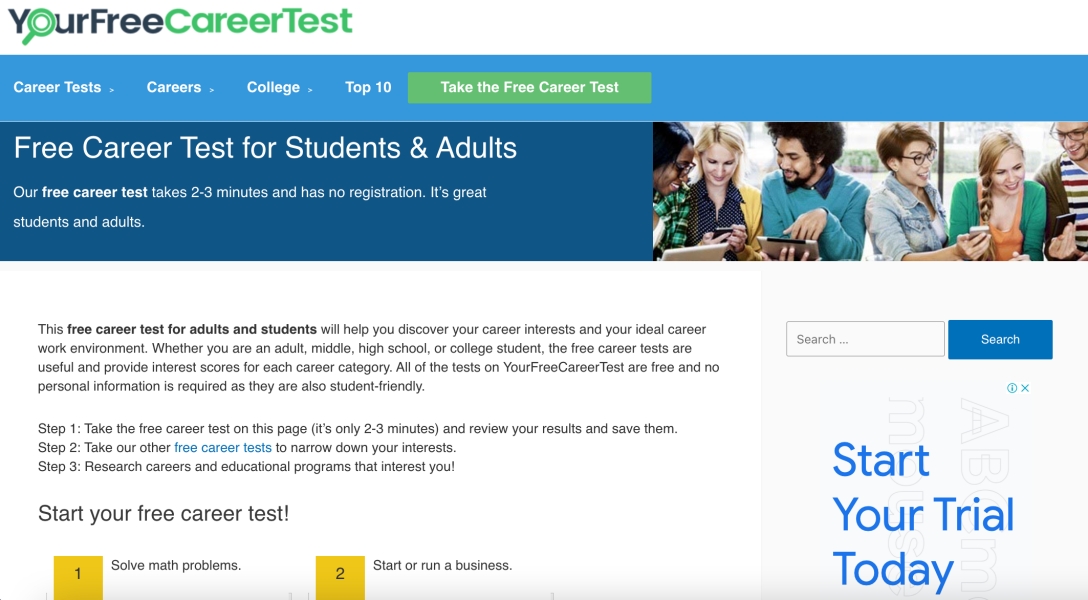Screen dimensions: 1088x600
Task: Open the Top 10 menu item
Action: tap(368, 87)
